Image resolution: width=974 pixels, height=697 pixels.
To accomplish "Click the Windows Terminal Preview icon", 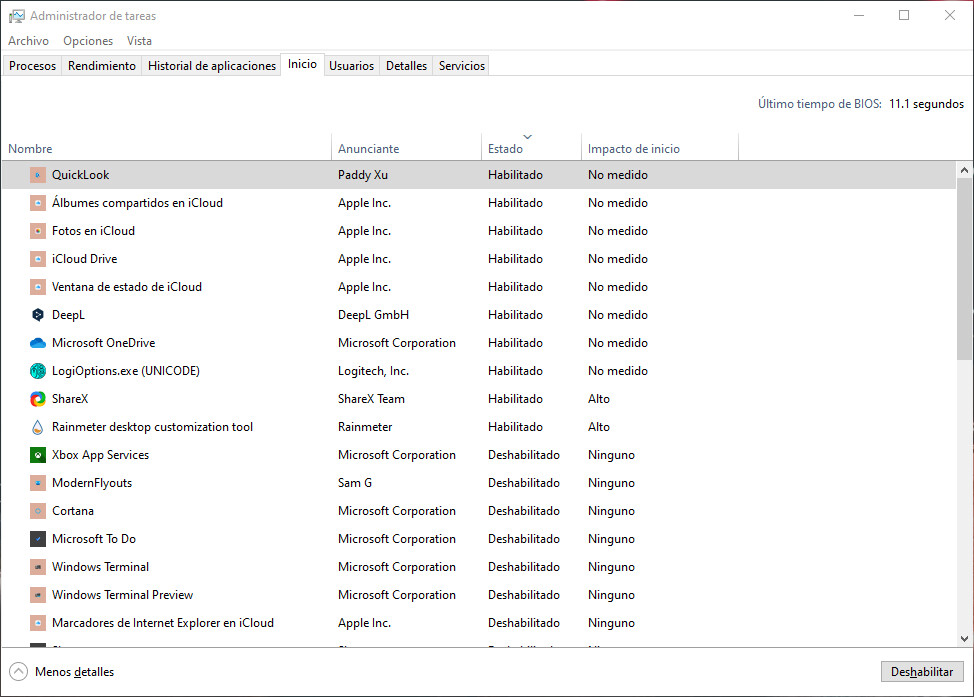I will pyautogui.click(x=38, y=594).
